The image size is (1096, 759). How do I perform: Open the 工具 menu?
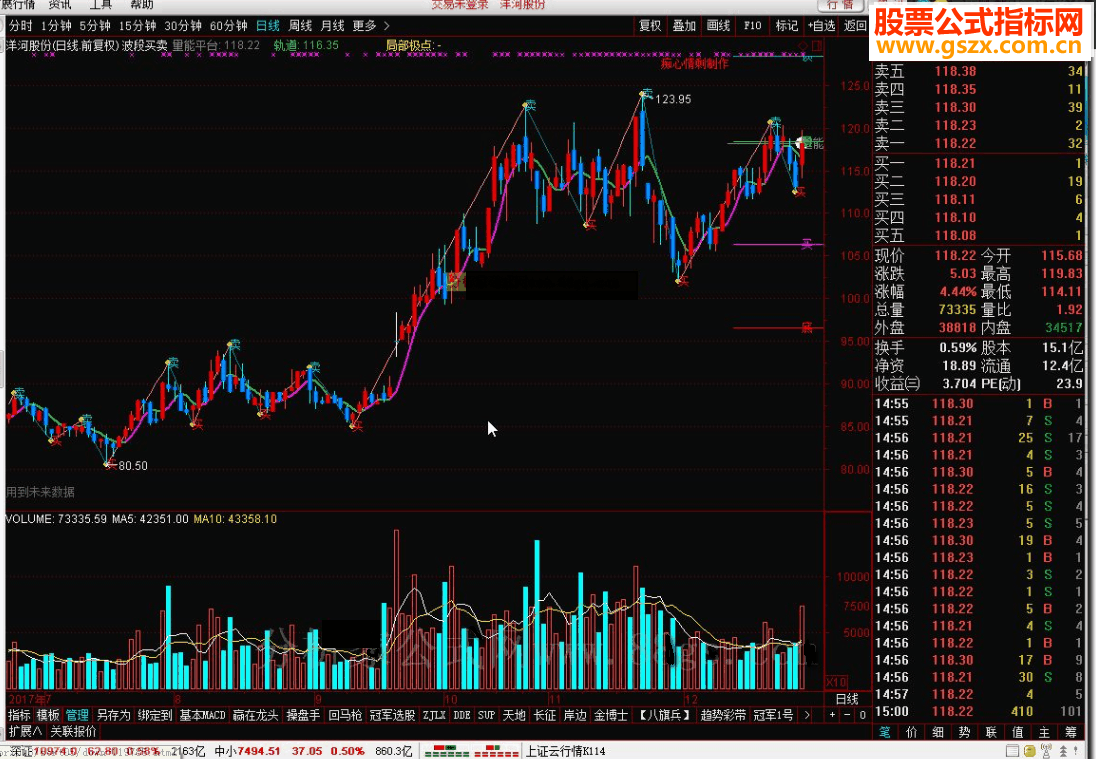101,5
